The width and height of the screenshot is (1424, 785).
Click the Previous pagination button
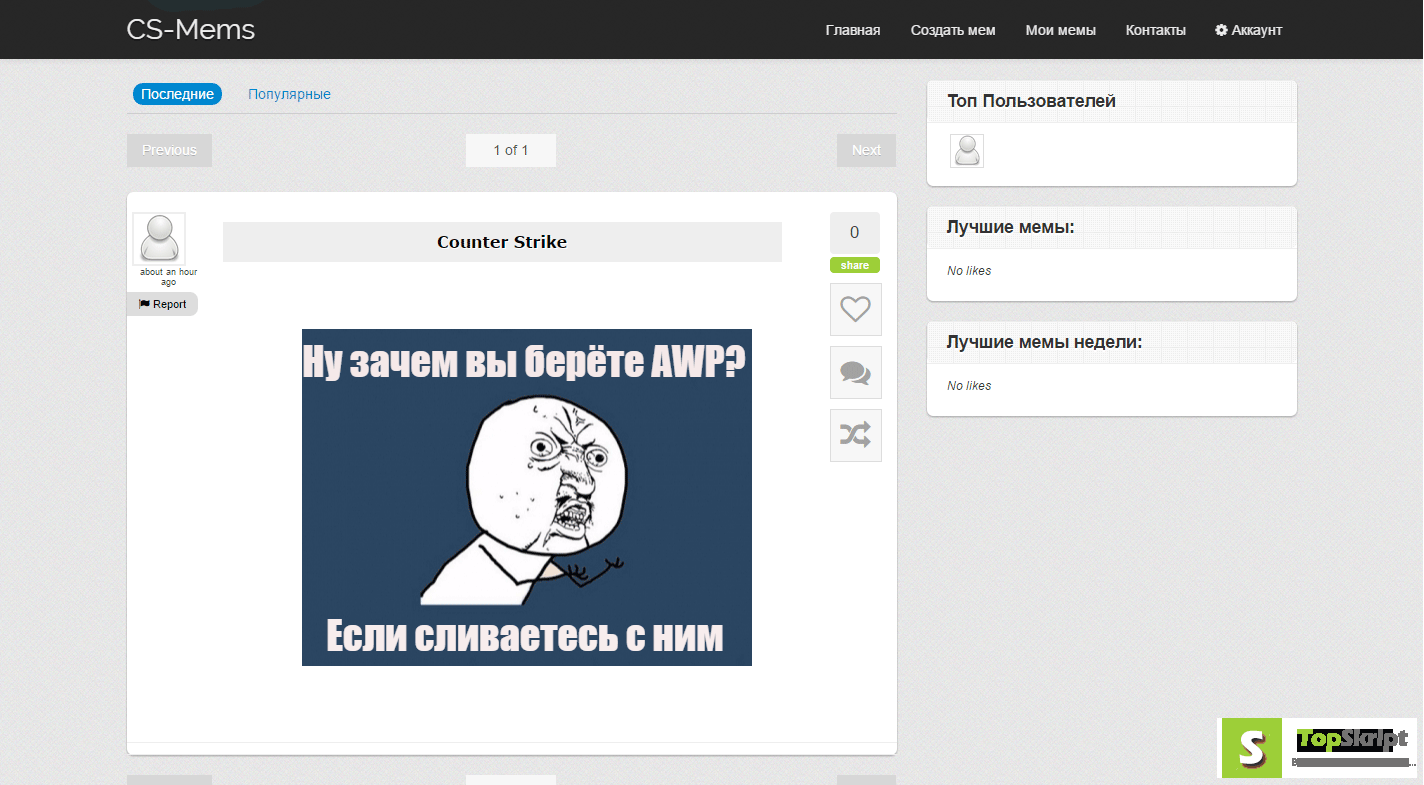click(x=169, y=150)
